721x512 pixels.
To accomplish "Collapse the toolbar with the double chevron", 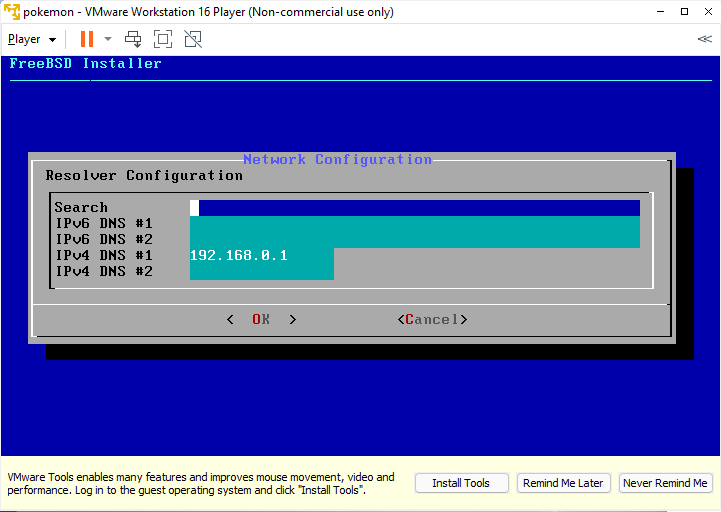I will click(704, 39).
